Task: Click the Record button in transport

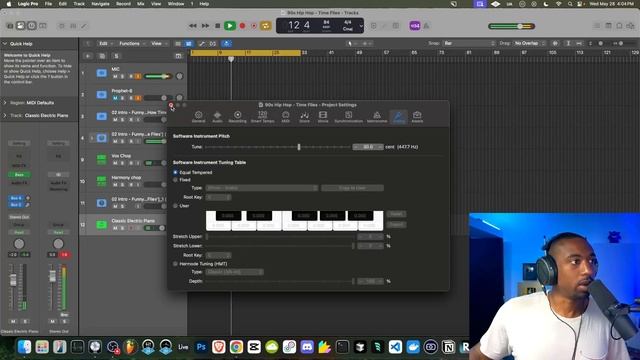Action: point(242,26)
